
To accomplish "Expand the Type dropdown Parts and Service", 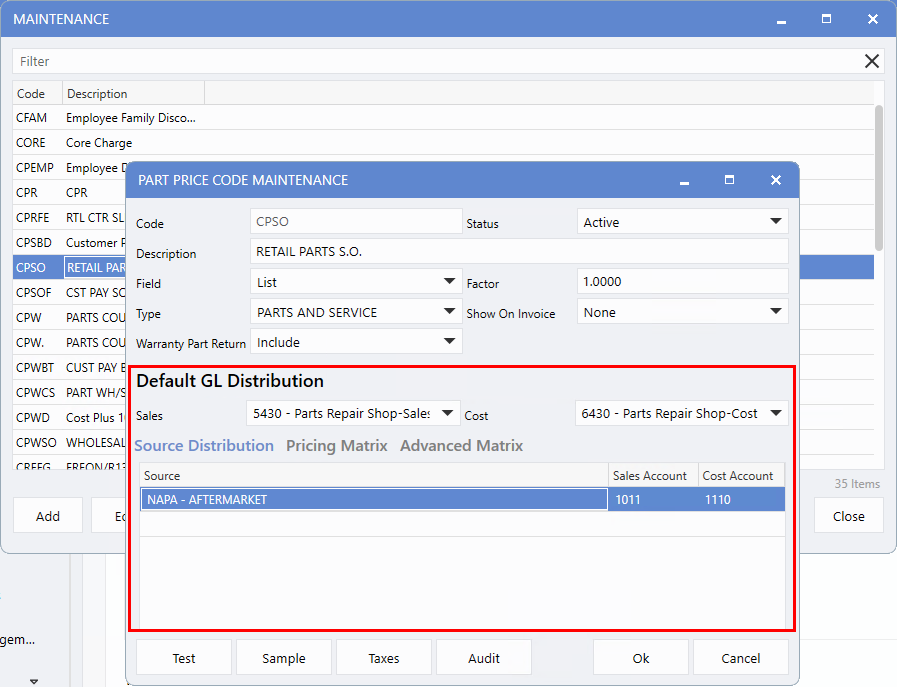I will 356,312.
